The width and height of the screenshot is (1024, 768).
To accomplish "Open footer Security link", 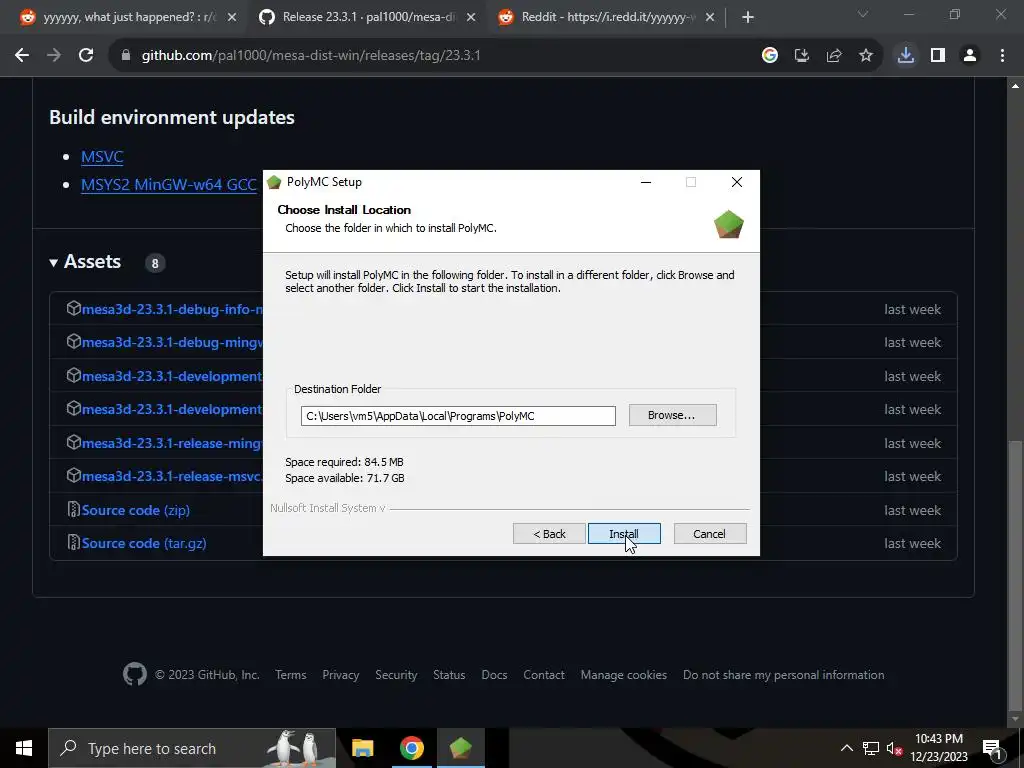I will [x=396, y=675].
